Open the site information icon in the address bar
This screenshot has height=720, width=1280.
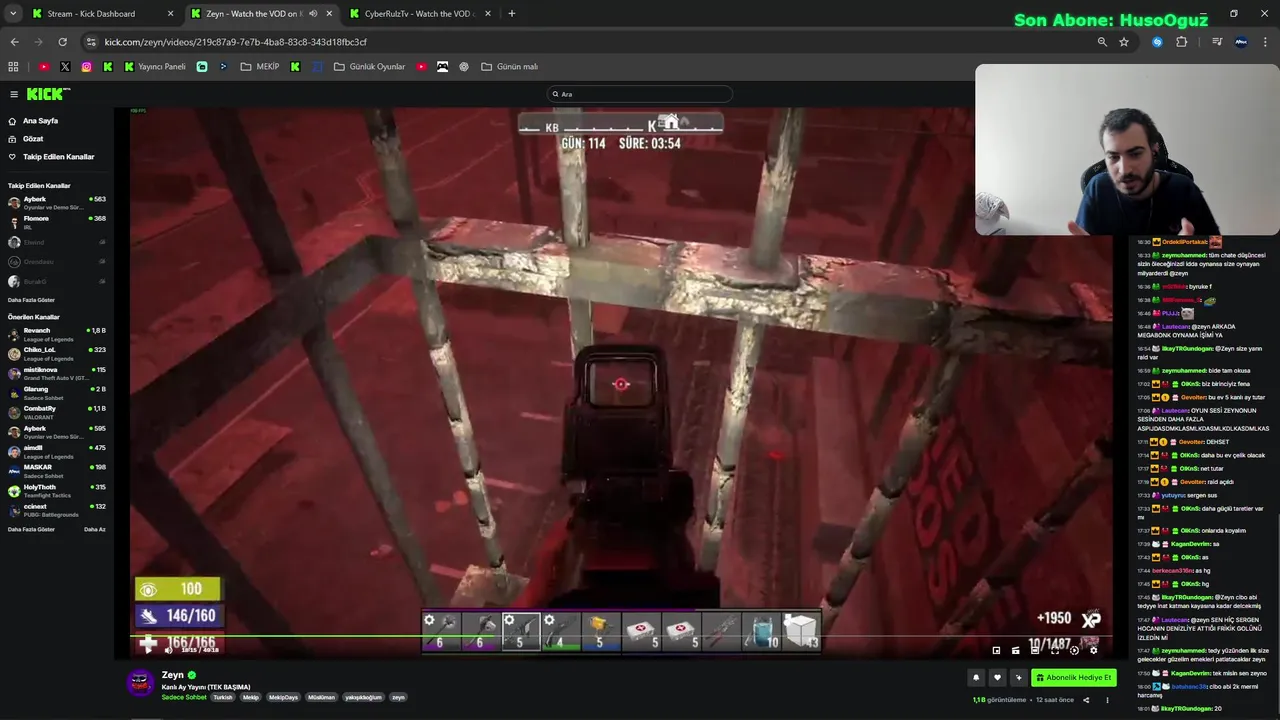(92, 42)
